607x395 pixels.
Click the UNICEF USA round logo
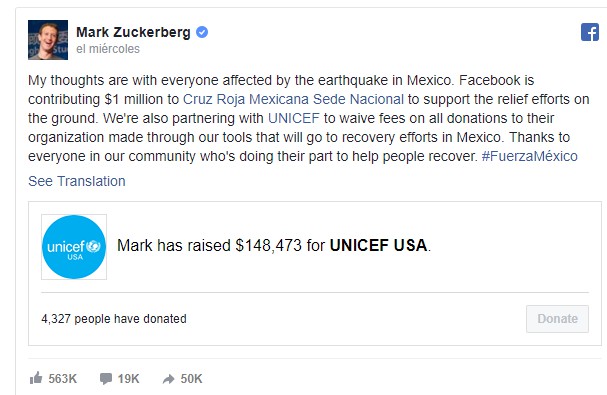[74, 247]
